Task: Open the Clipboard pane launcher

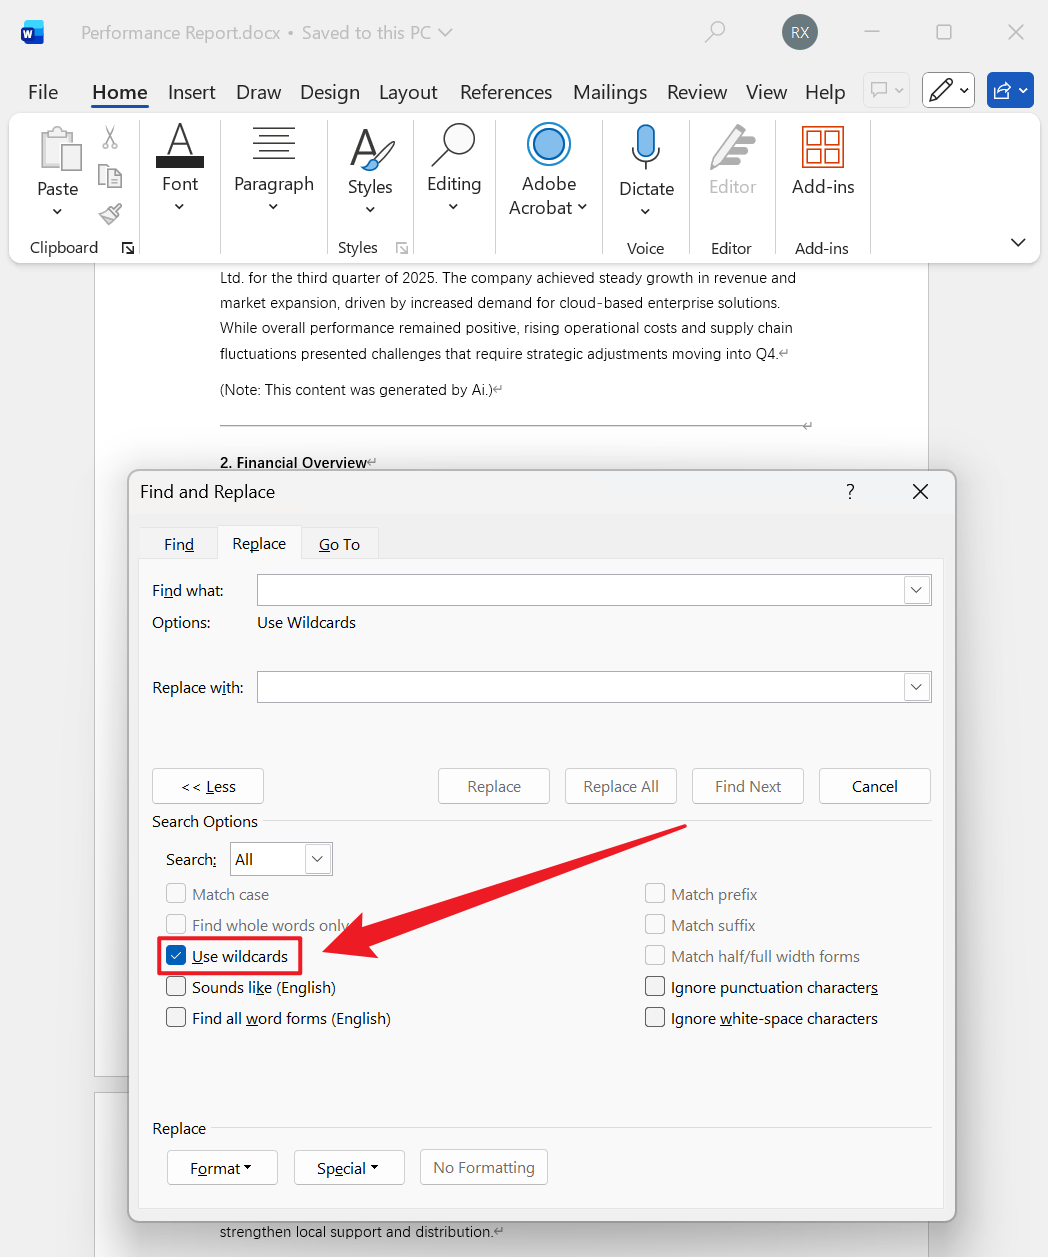Action: pos(128,248)
